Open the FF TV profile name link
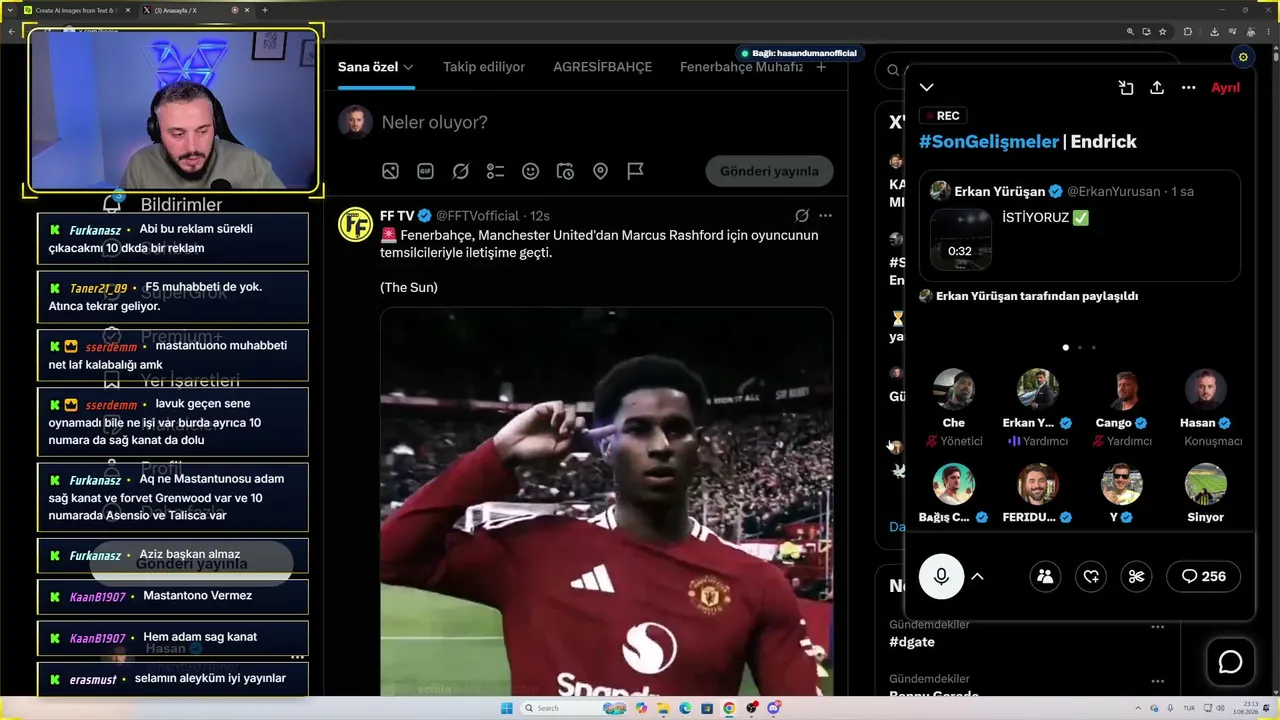 [397, 216]
